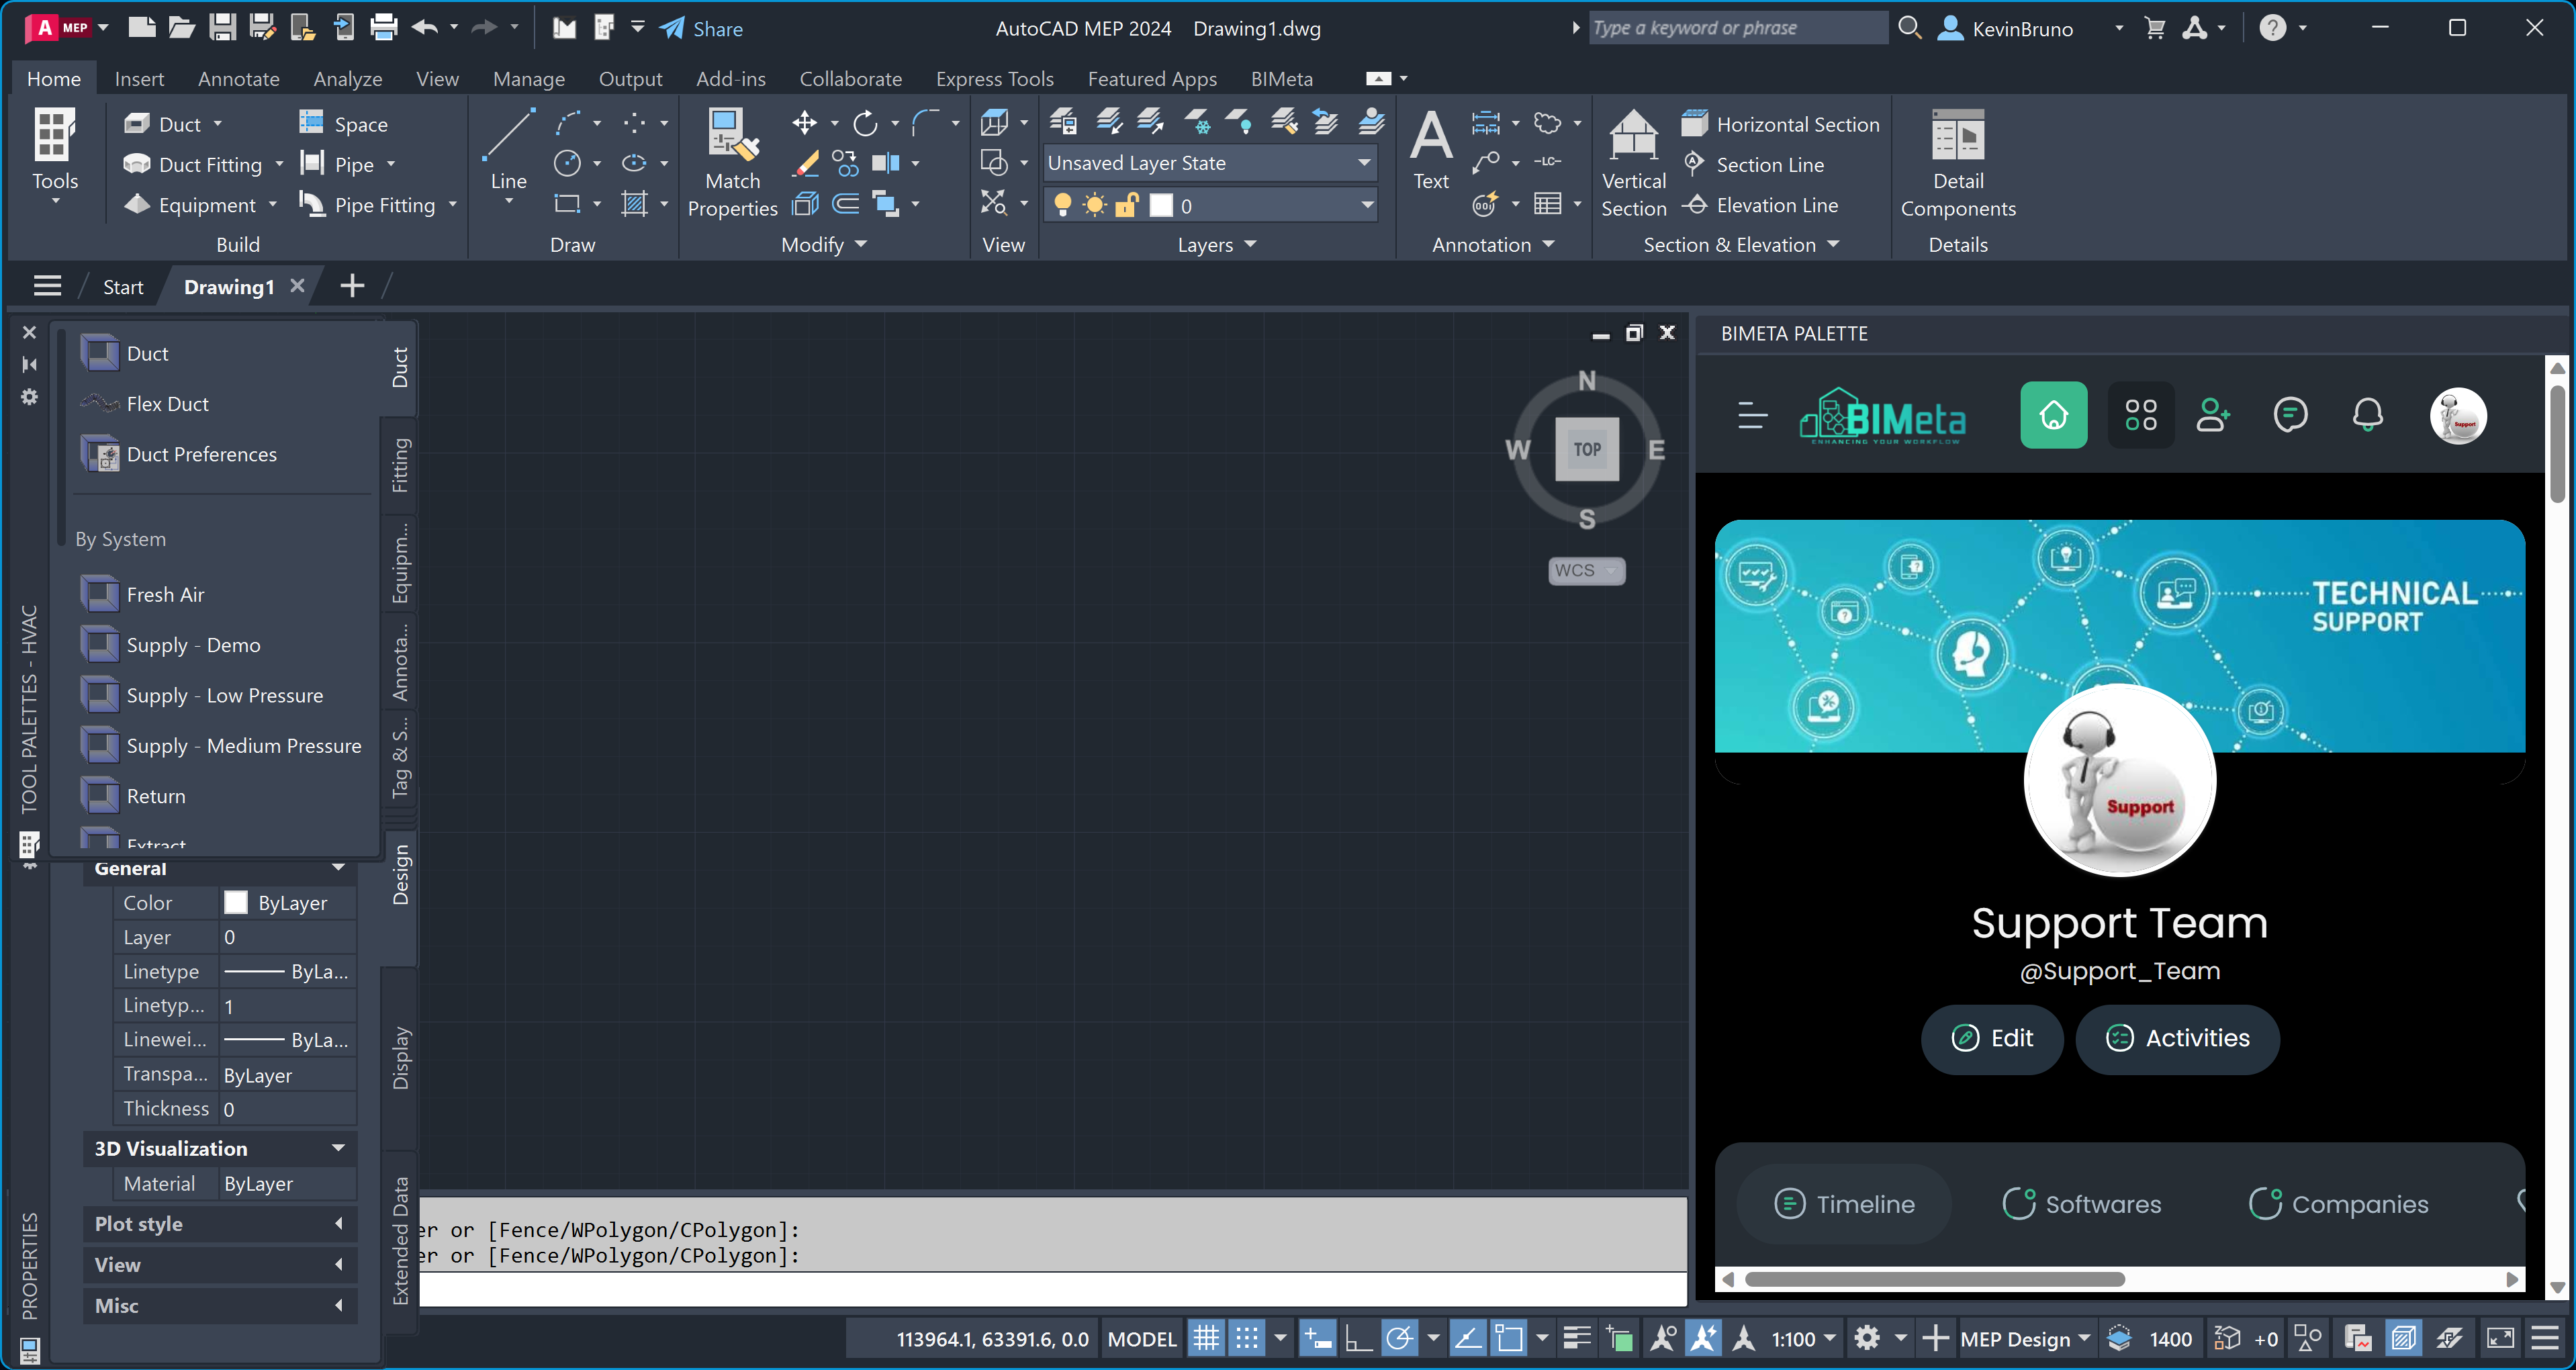Switch to the Annotate ribbon tab
Screen dimensions: 2576x1370
click(x=239, y=79)
